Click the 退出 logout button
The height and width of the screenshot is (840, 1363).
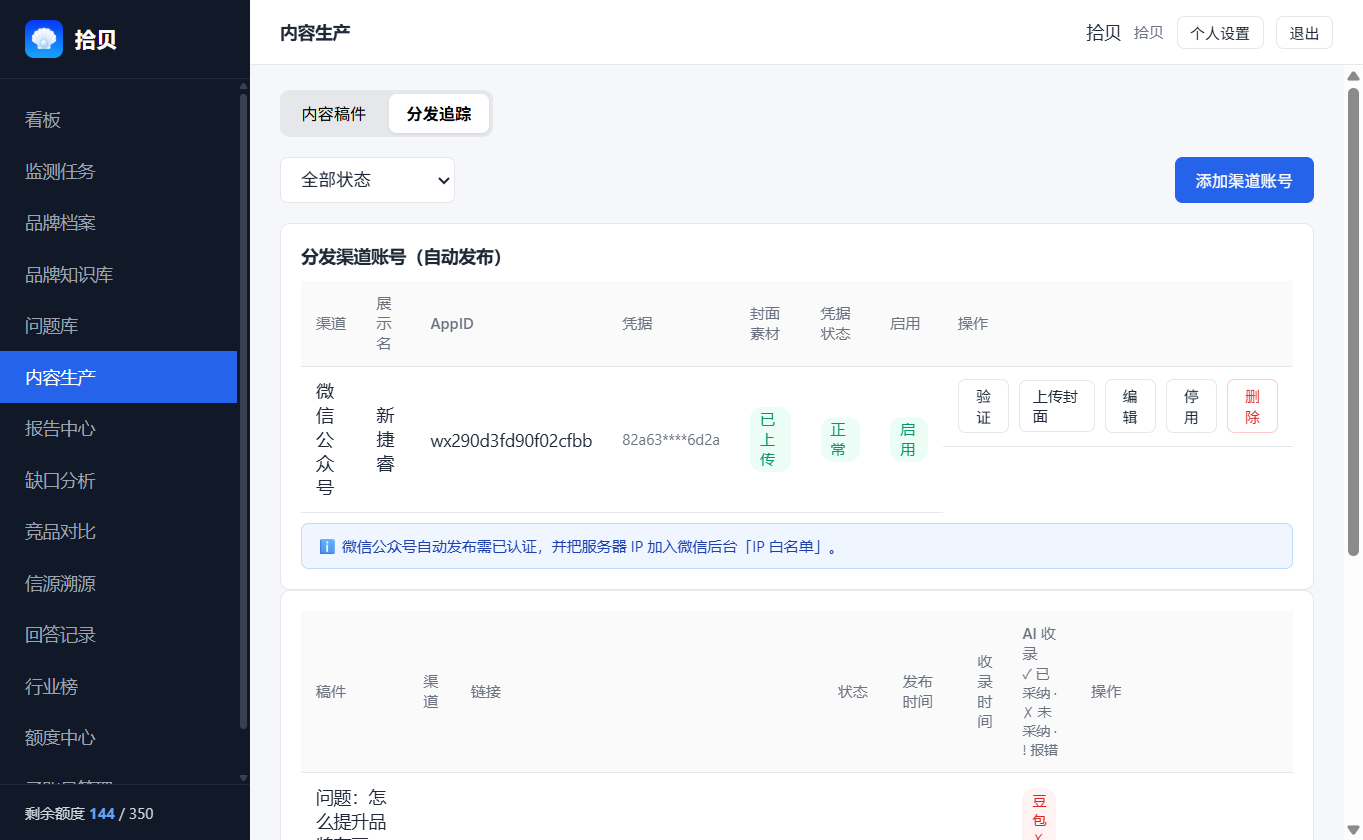point(1304,33)
